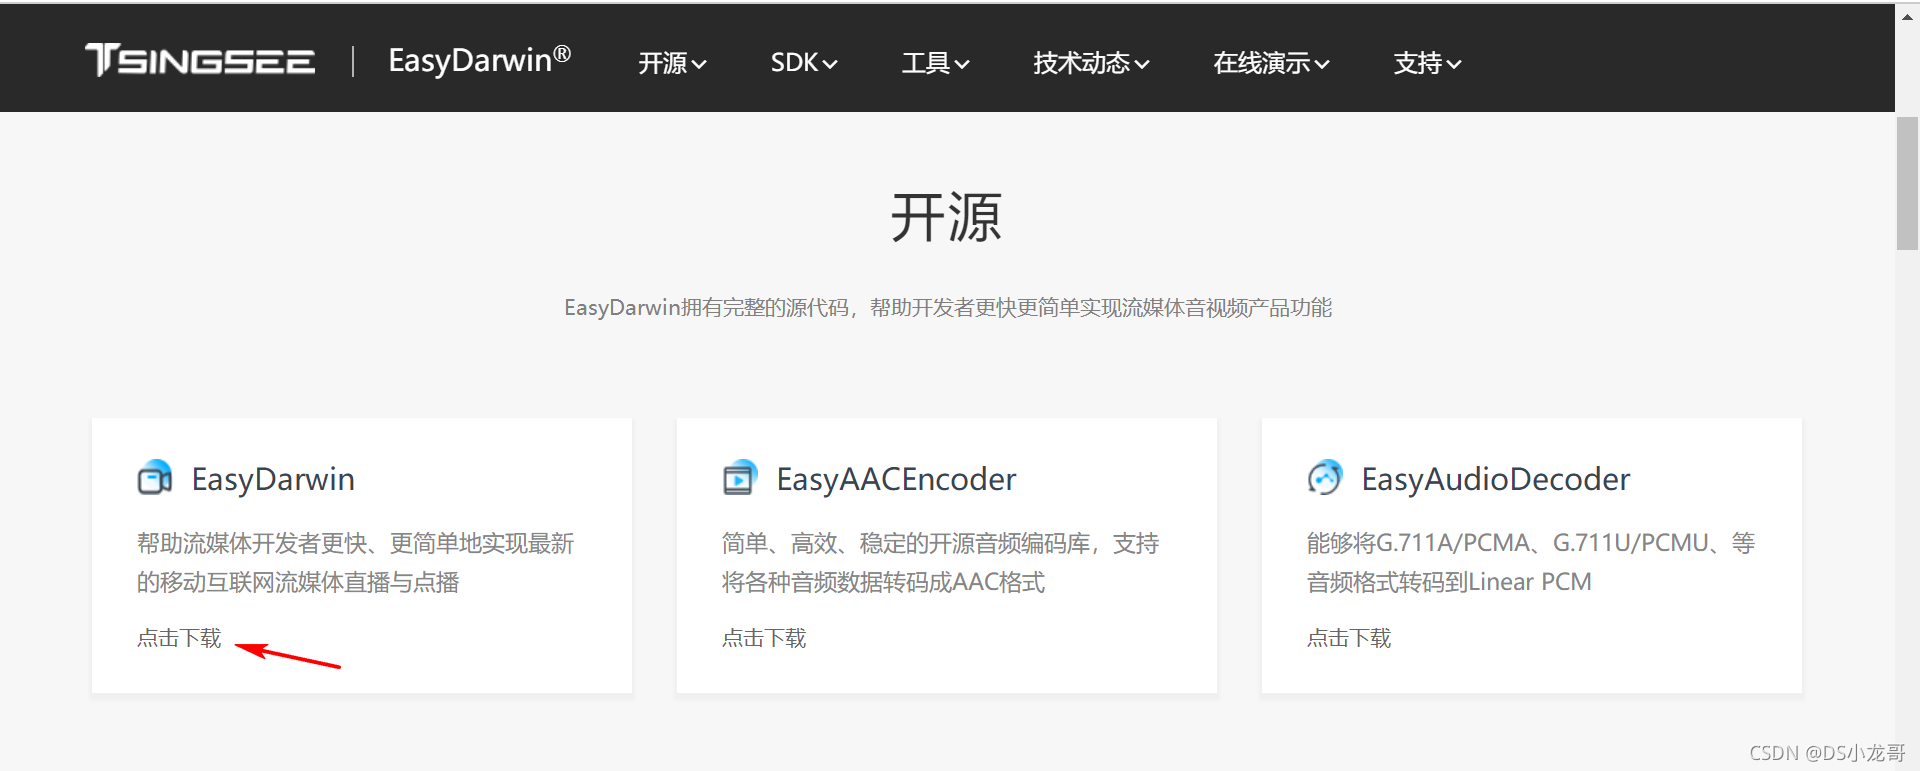Open the 开源 navigation menu
The image size is (1920, 771).
click(x=672, y=63)
